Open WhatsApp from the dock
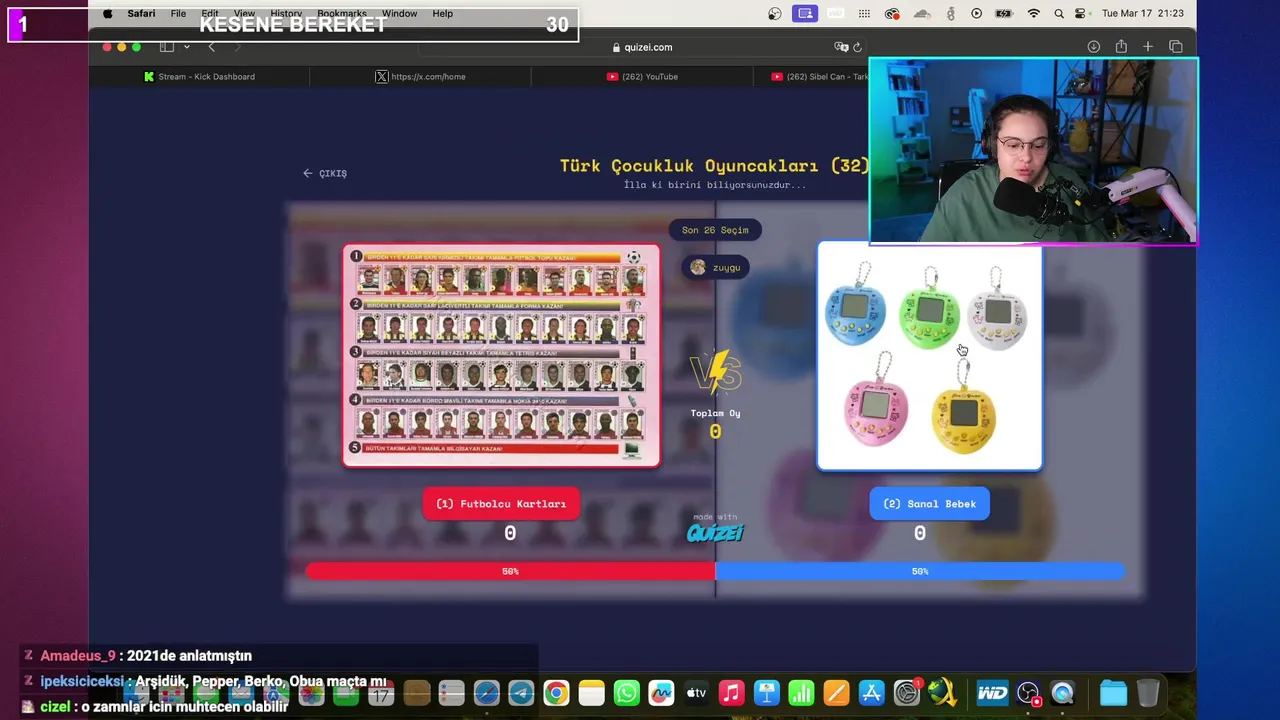1280x720 pixels. (x=626, y=693)
